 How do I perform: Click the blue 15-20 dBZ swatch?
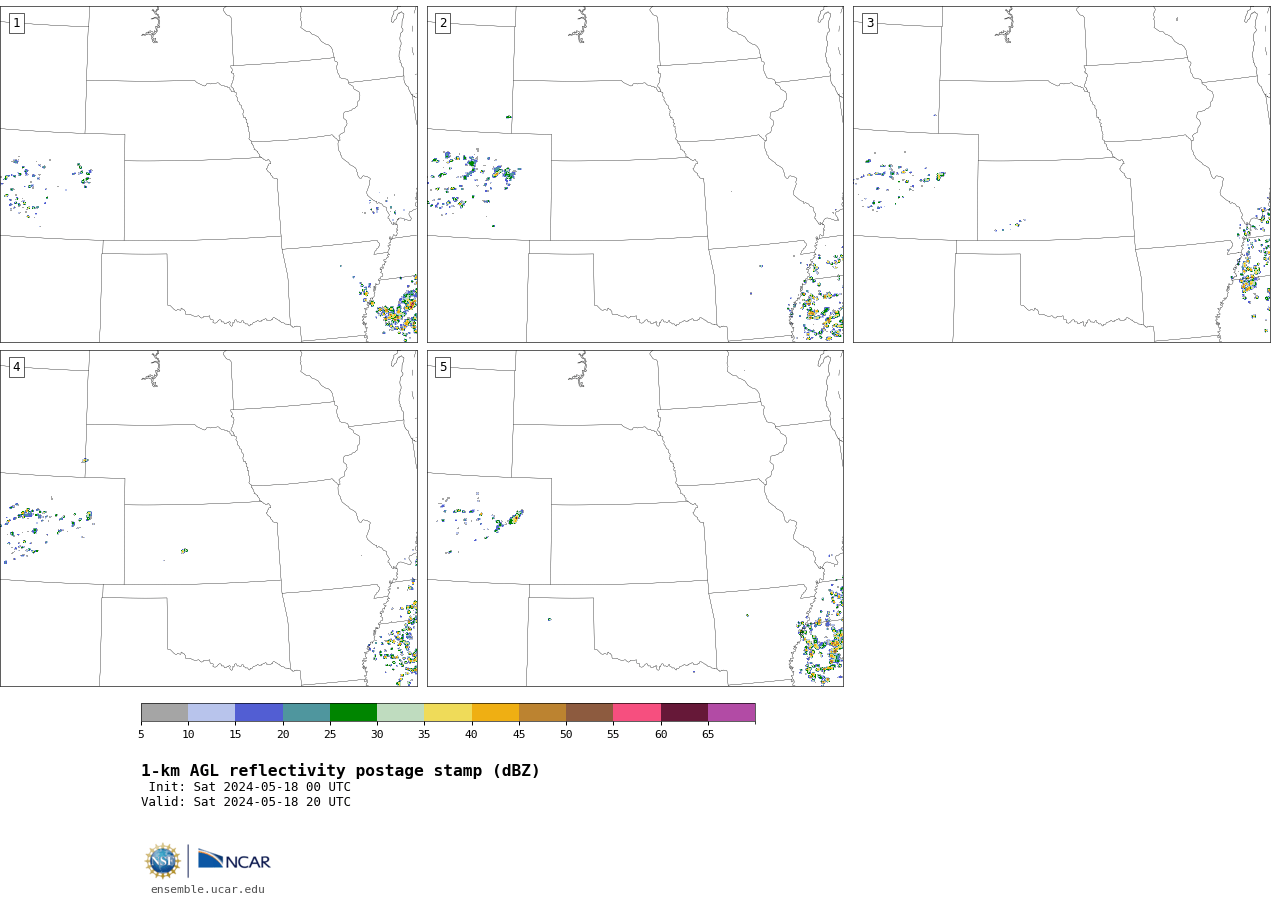tap(259, 712)
